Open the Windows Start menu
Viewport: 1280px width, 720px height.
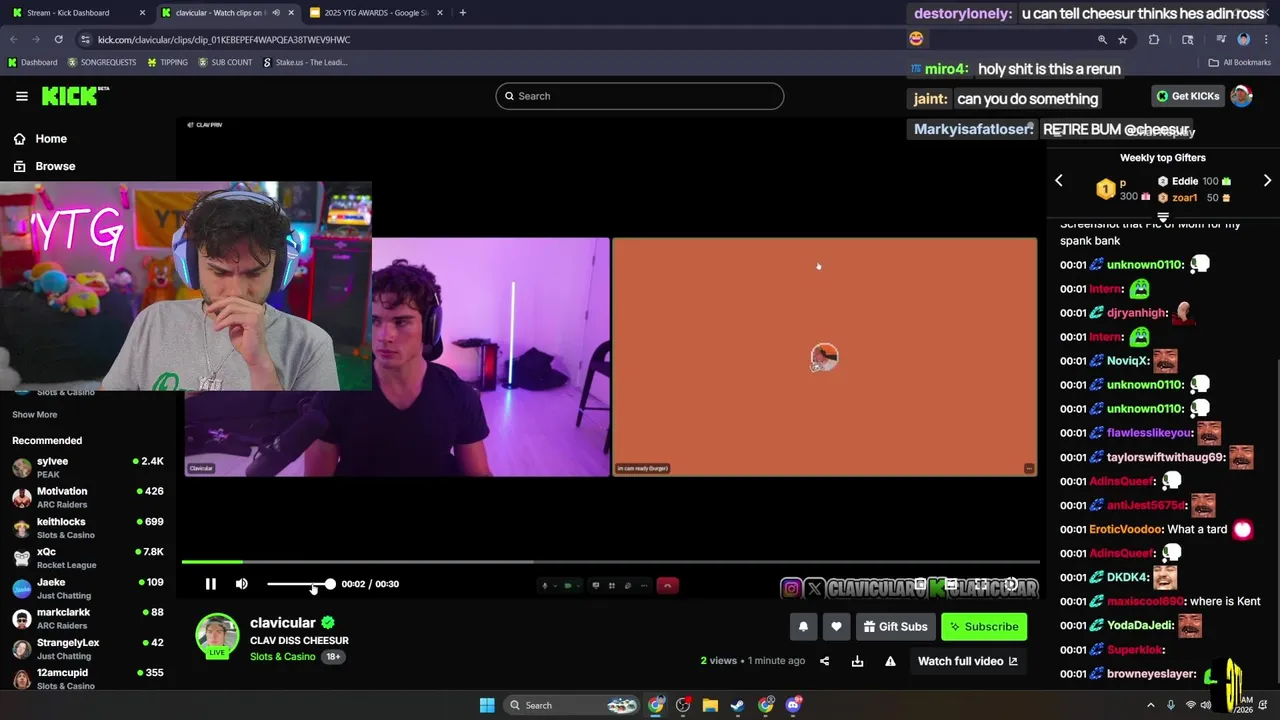(487, 705)
